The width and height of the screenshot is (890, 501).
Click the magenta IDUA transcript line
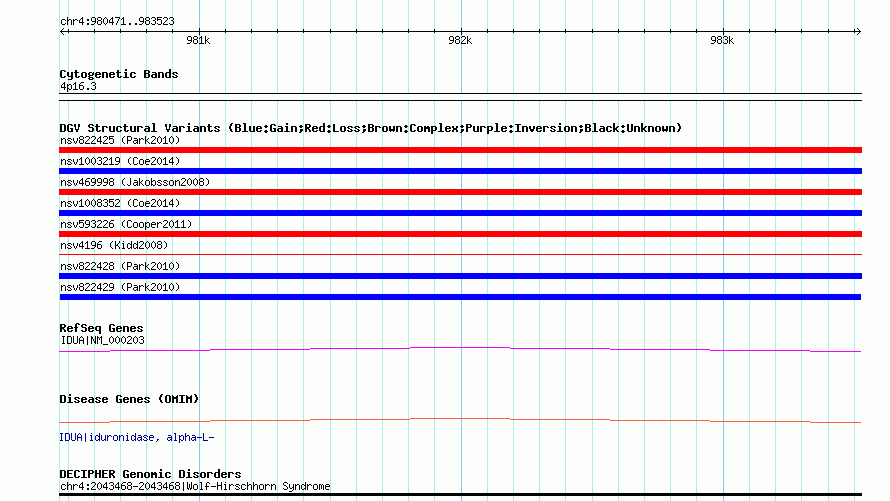(x=460, y=348)
